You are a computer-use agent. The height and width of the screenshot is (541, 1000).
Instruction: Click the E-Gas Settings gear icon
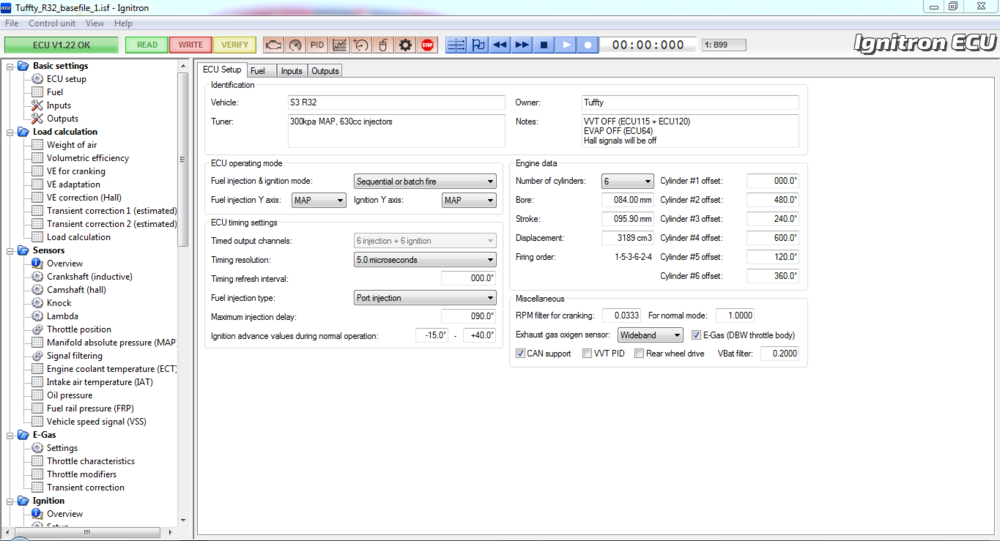pyautogui.click(x=38, y=448)
